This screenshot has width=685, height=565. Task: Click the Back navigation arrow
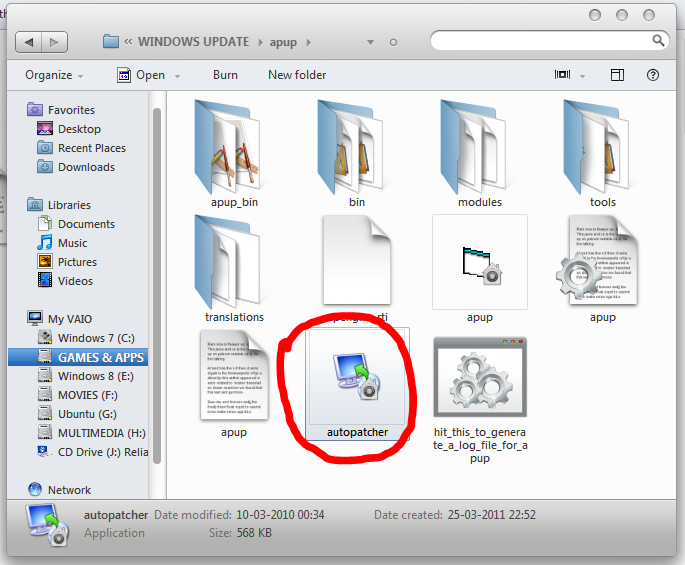[28, 42]
